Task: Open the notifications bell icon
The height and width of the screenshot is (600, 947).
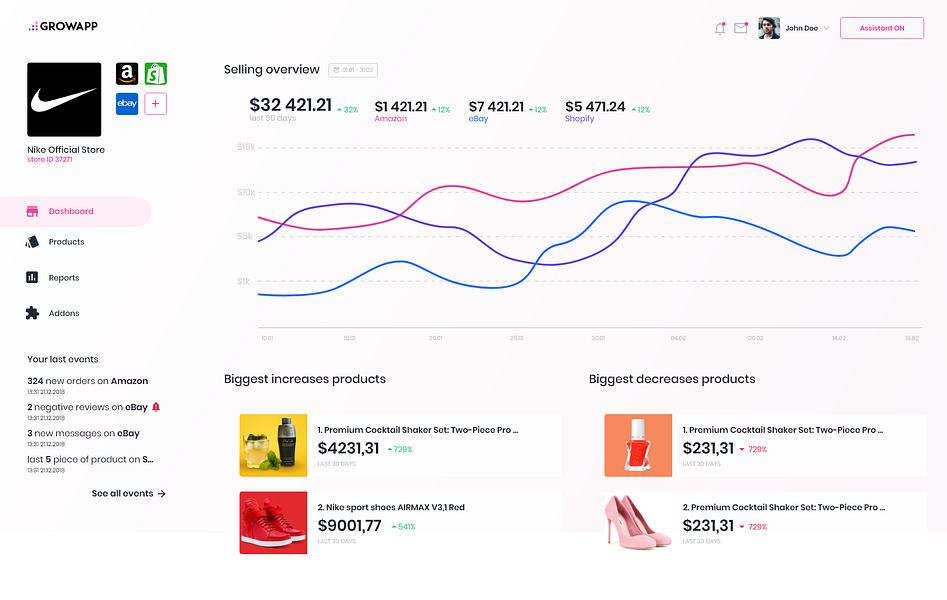Action: point(720,28)
